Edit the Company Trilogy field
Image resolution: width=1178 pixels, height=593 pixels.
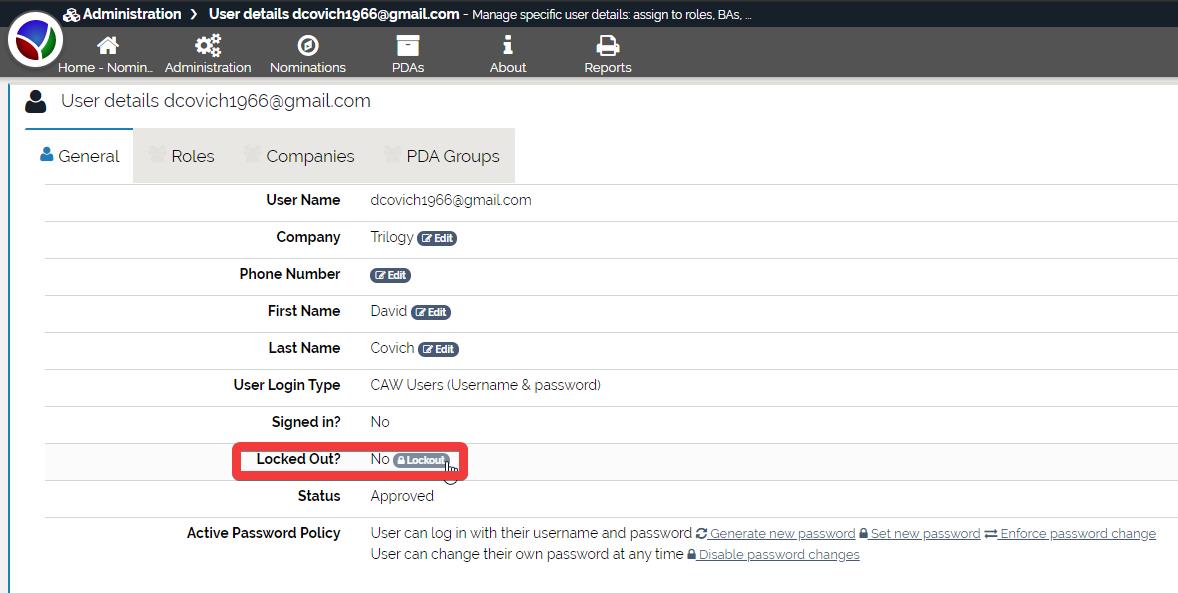click(x=437, y=238)
